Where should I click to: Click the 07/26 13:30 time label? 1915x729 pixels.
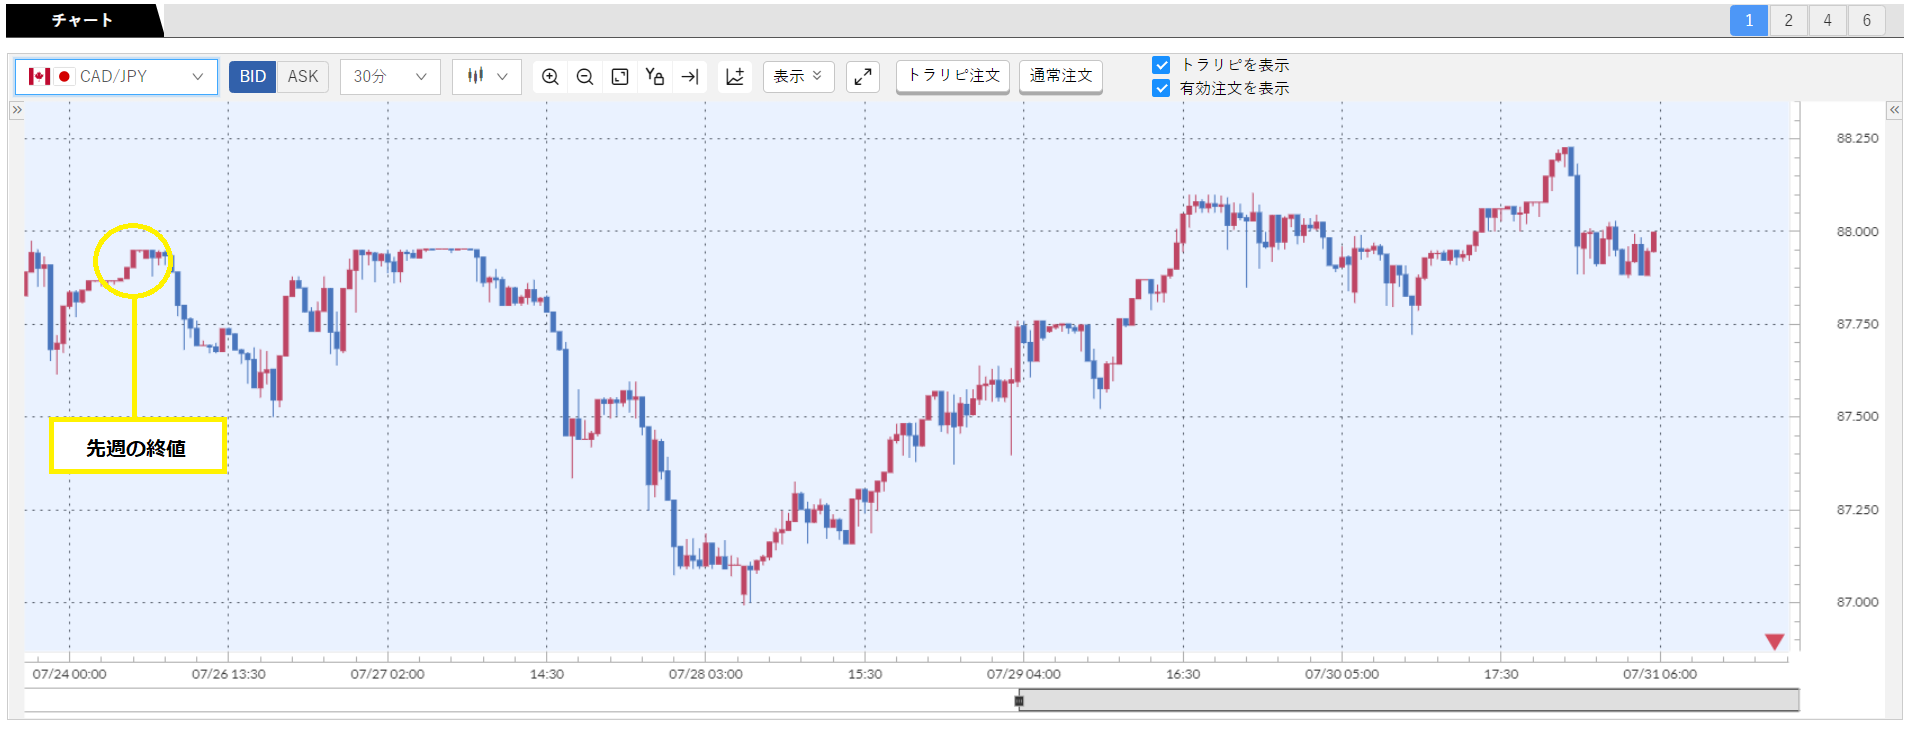[229, 674]
